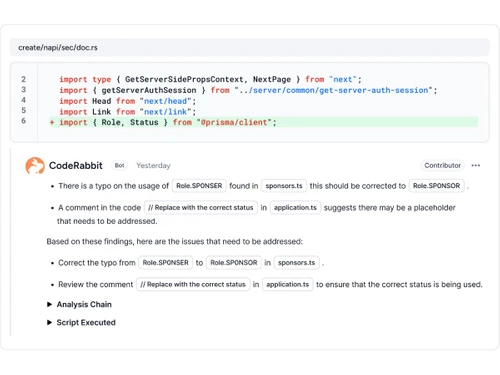Expand the Script Executed section
500x375 pixels.
[81, 322]
